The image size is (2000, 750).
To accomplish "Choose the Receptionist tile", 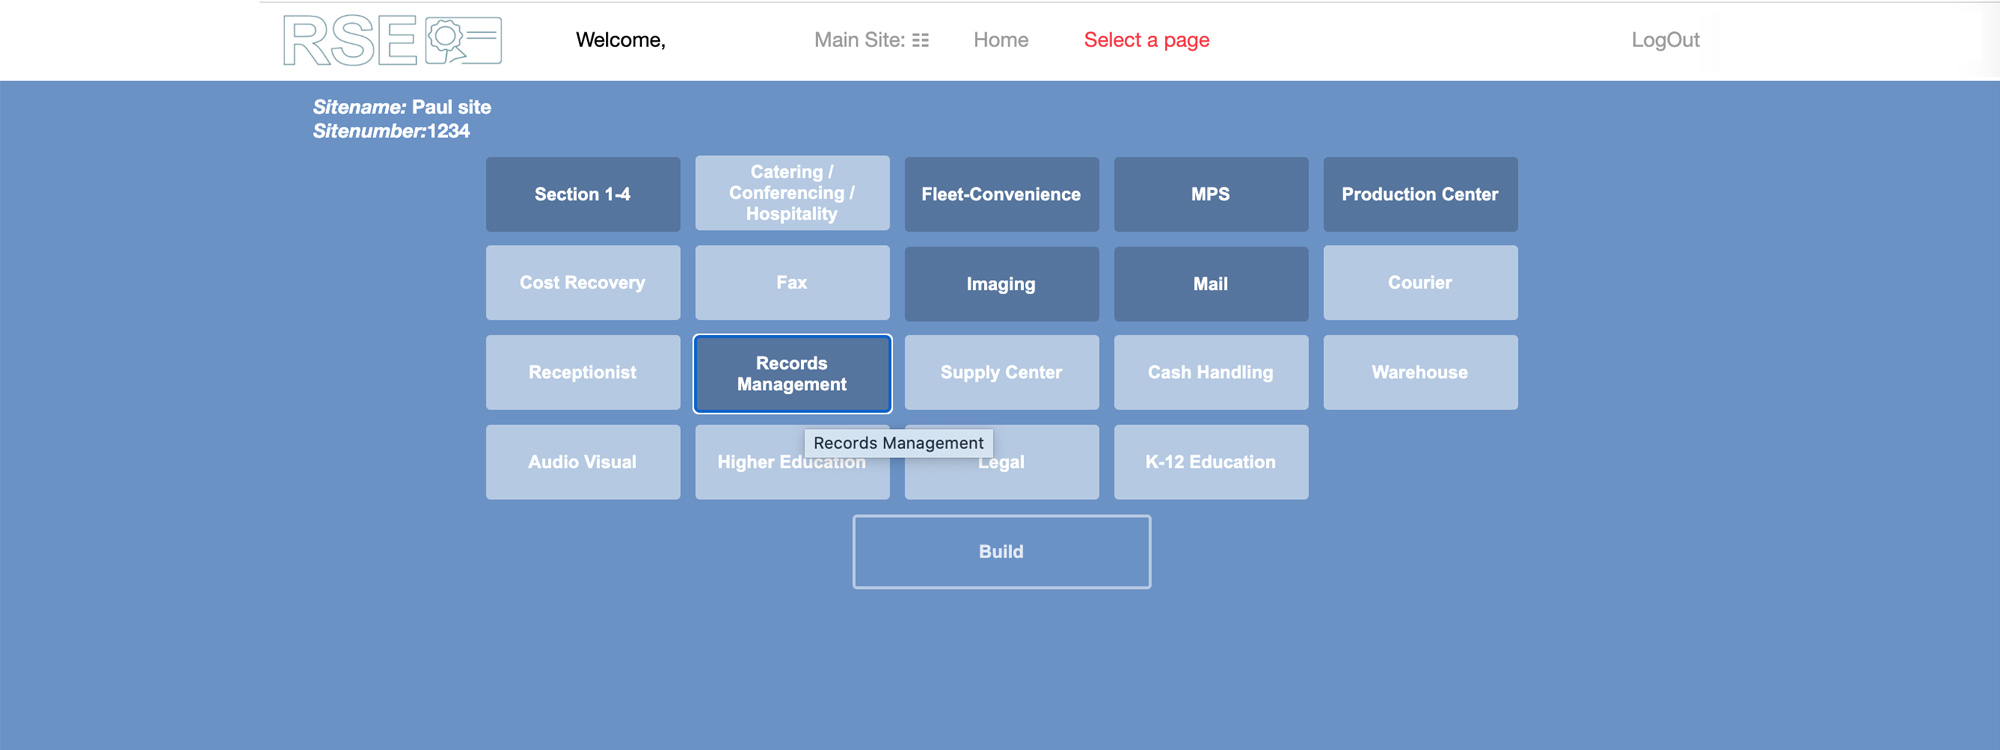I will coord(582,372).
